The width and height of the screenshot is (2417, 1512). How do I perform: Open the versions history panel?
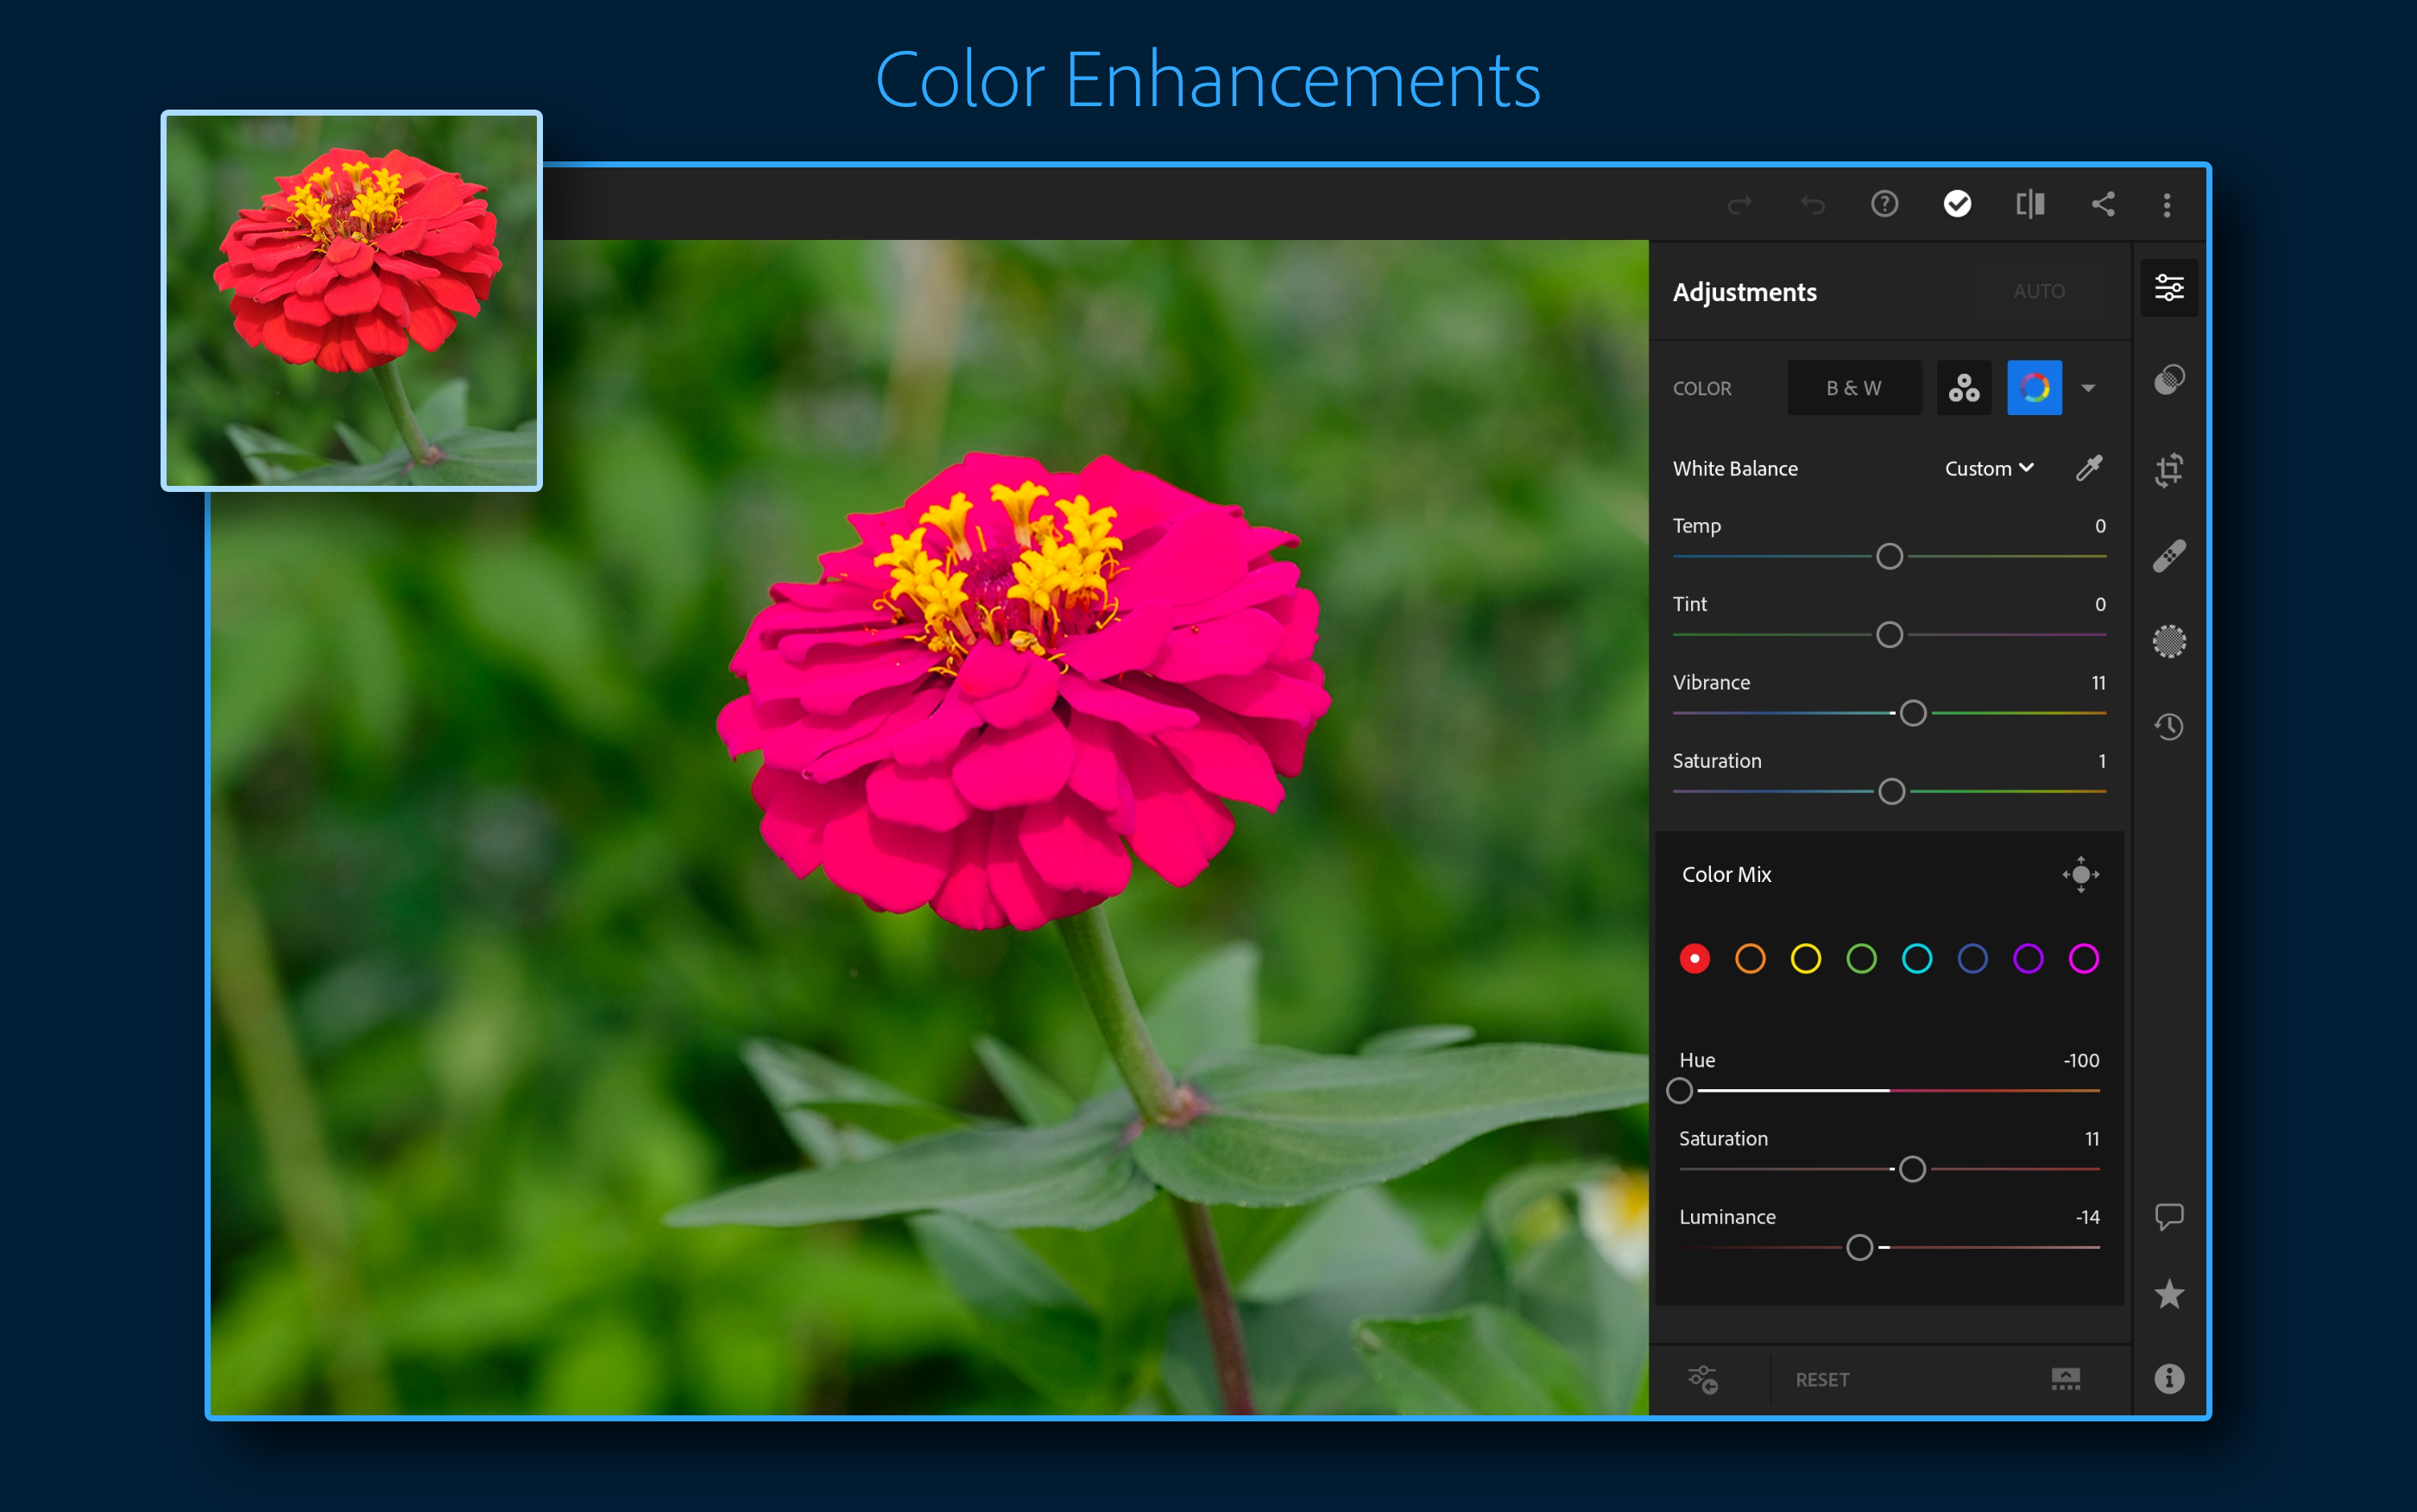(x=2168, y=726)
